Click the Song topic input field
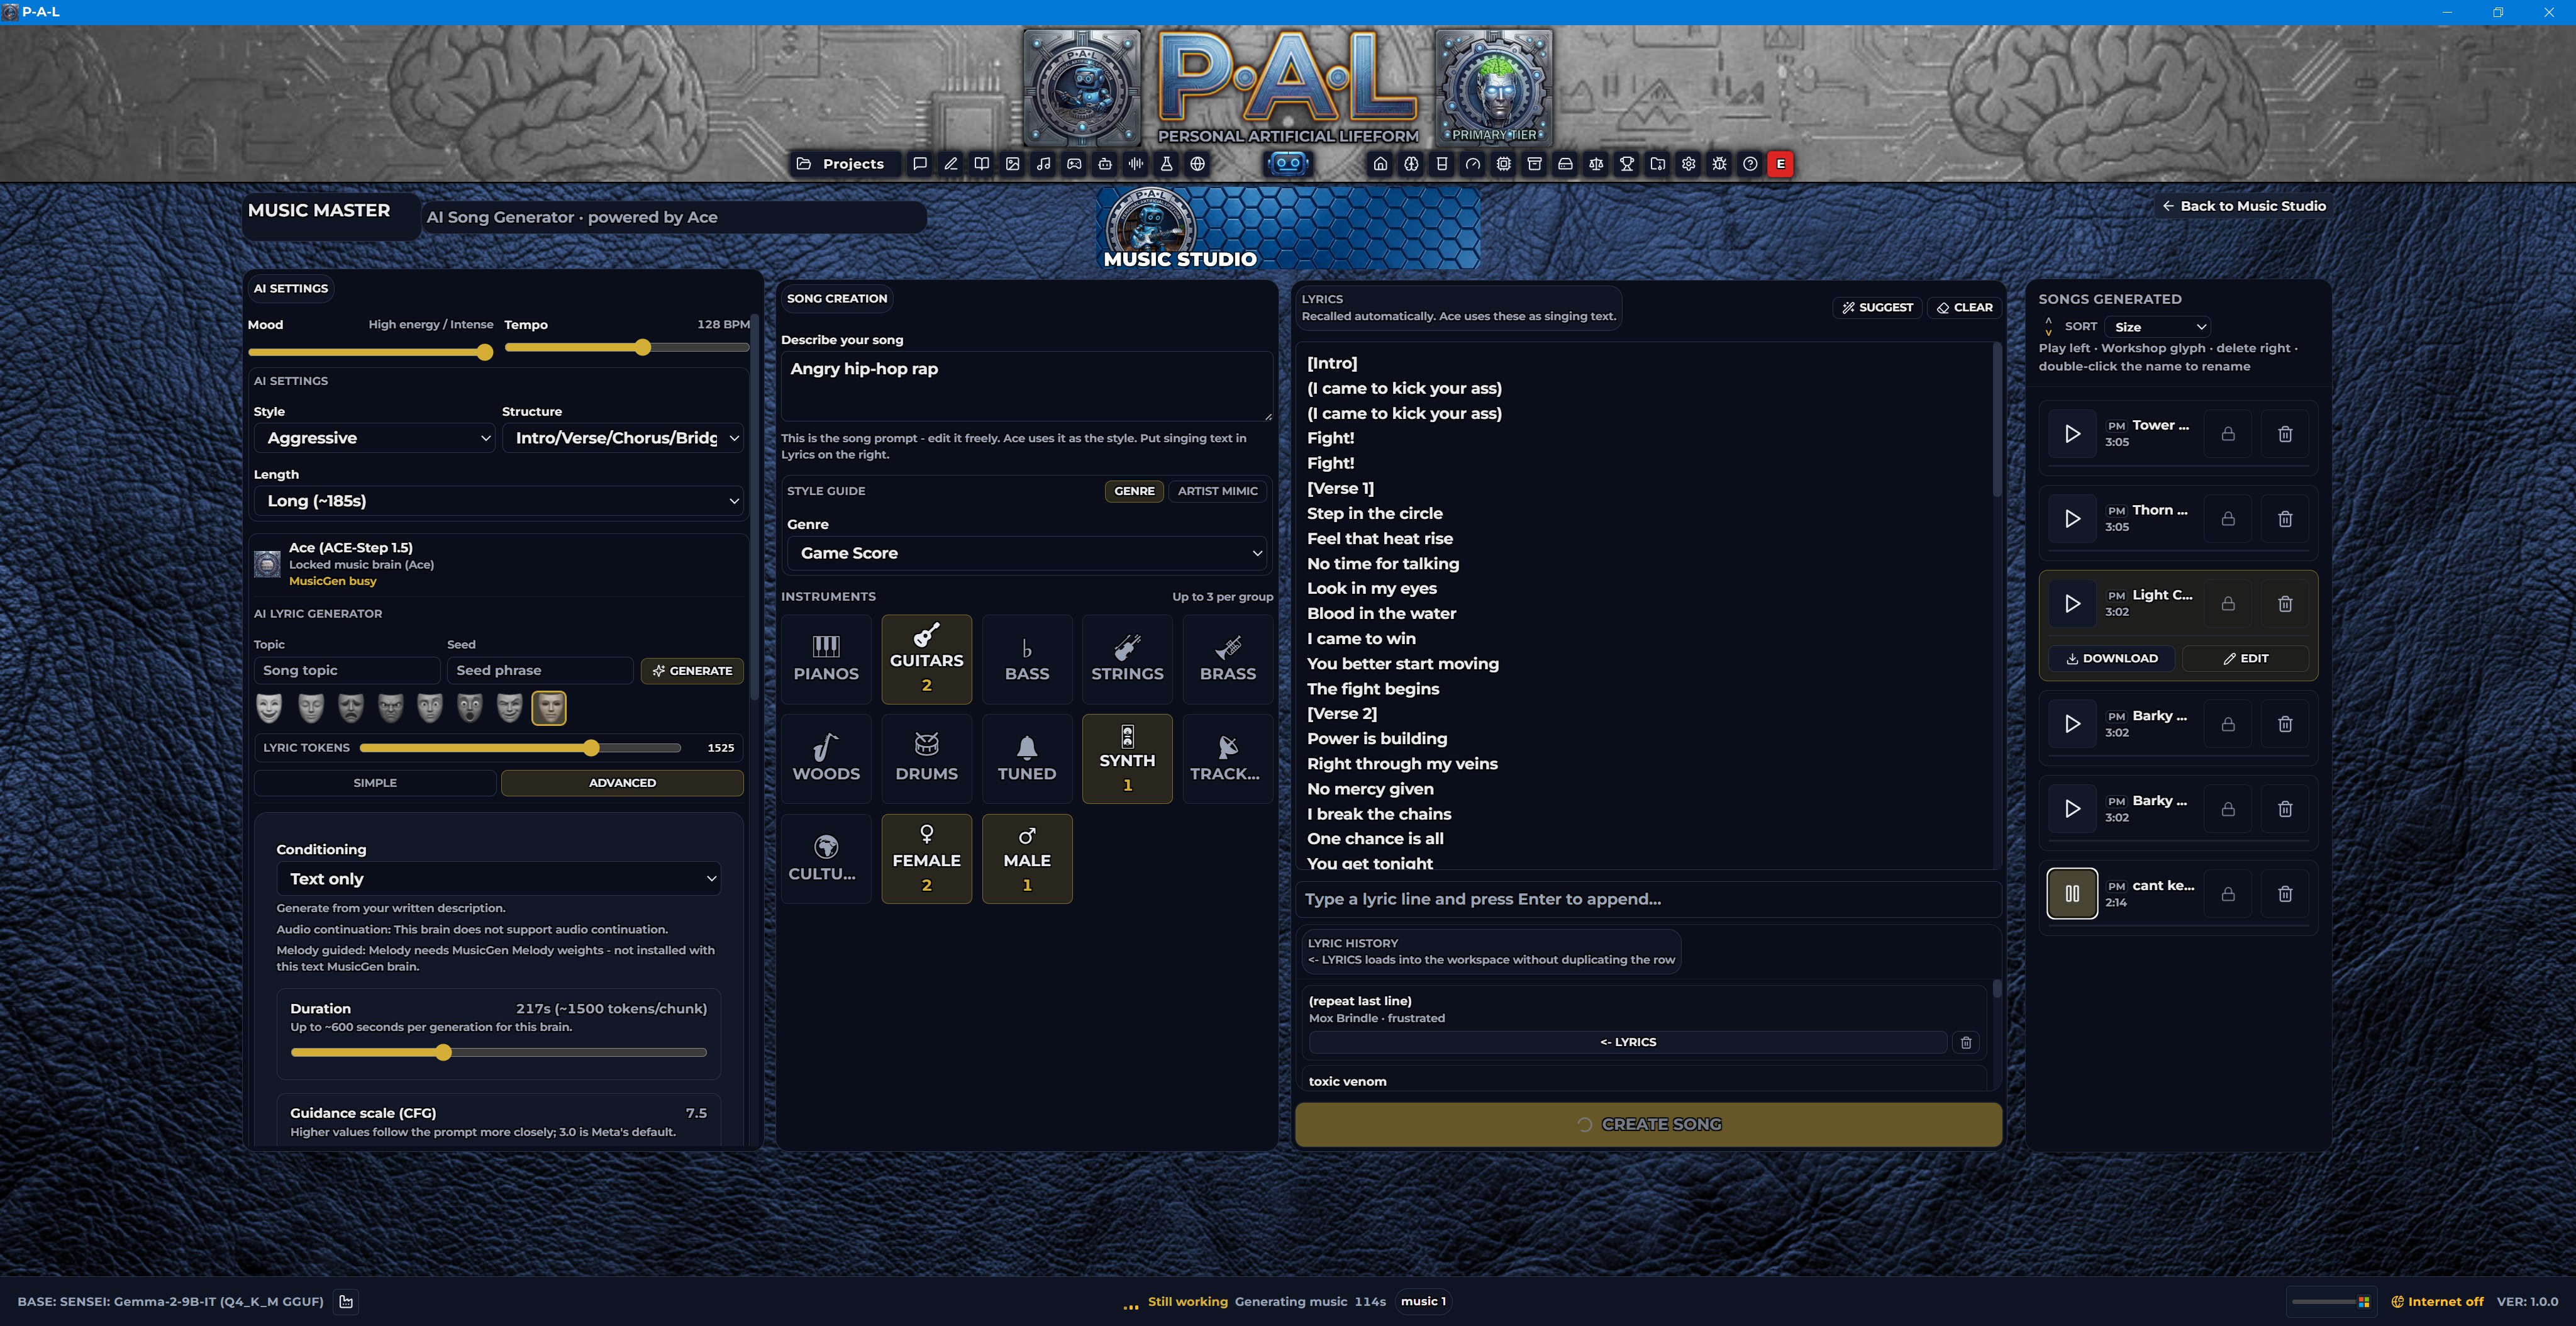Viewport: 2576px width, 1326px height. click(x=347, y=671)
